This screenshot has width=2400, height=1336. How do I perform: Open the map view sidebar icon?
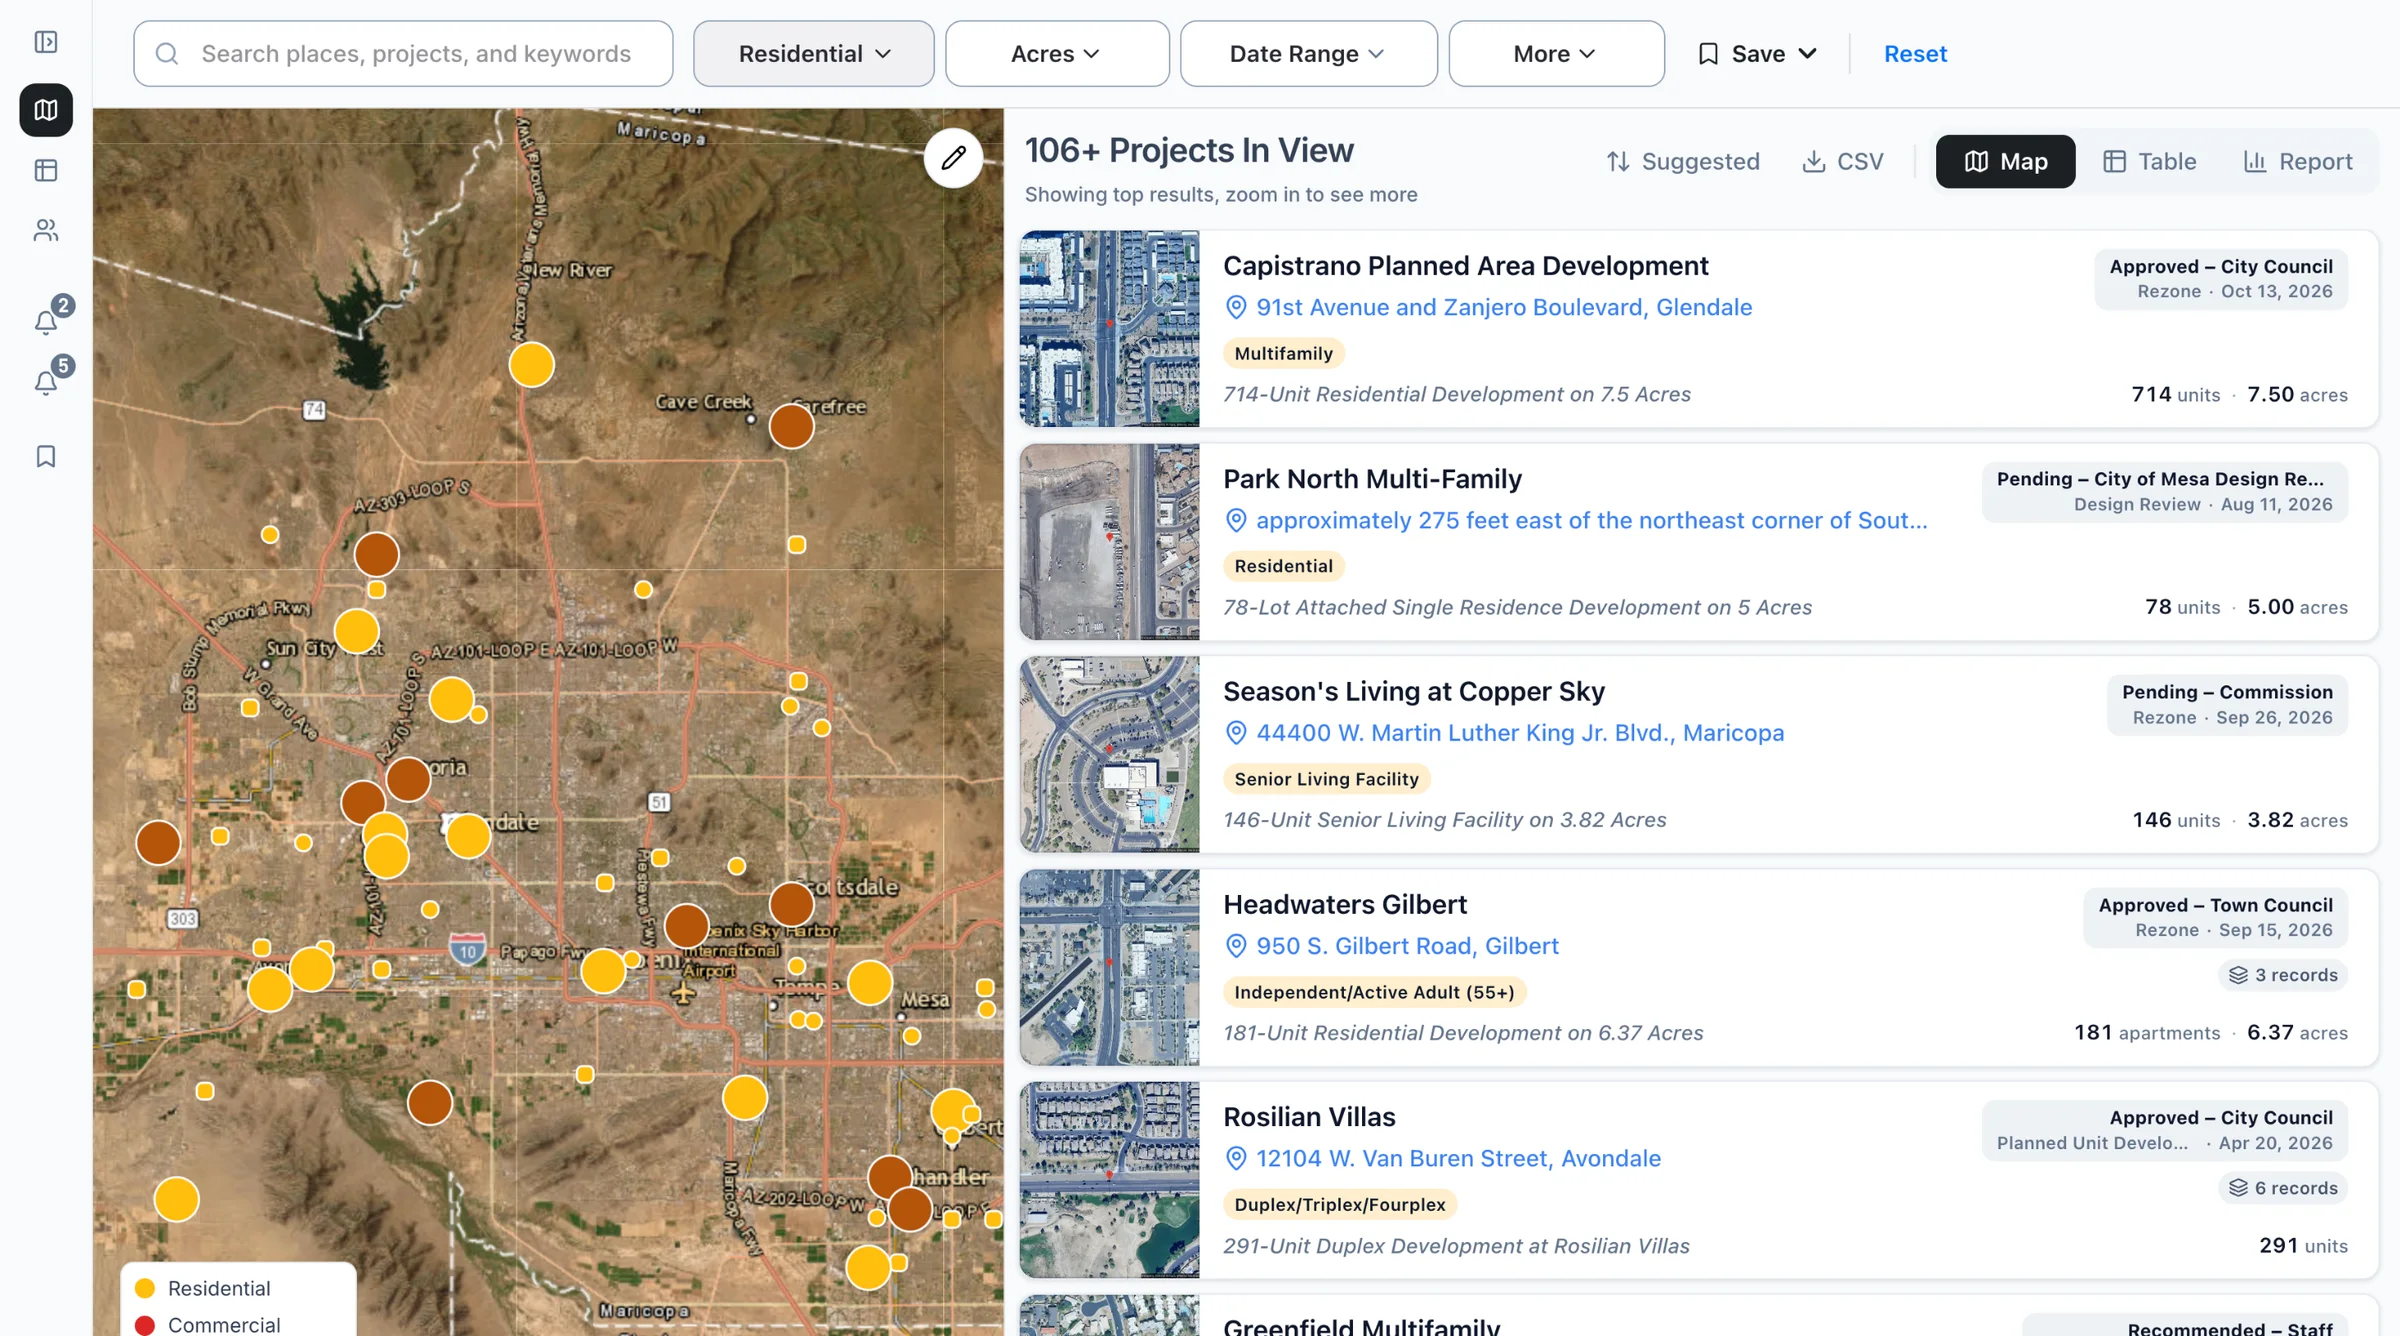pos(46,110)
